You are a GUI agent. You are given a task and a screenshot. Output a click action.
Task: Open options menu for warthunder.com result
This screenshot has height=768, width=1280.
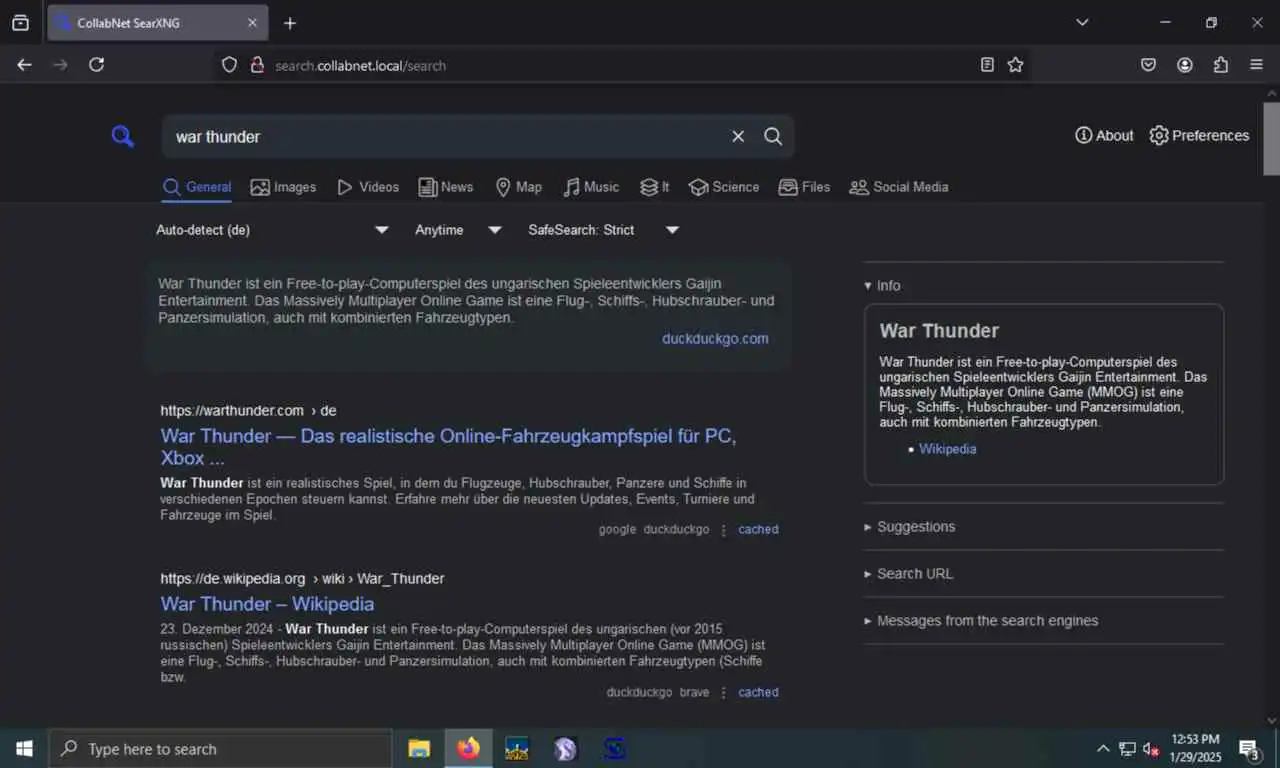[724, 530]
